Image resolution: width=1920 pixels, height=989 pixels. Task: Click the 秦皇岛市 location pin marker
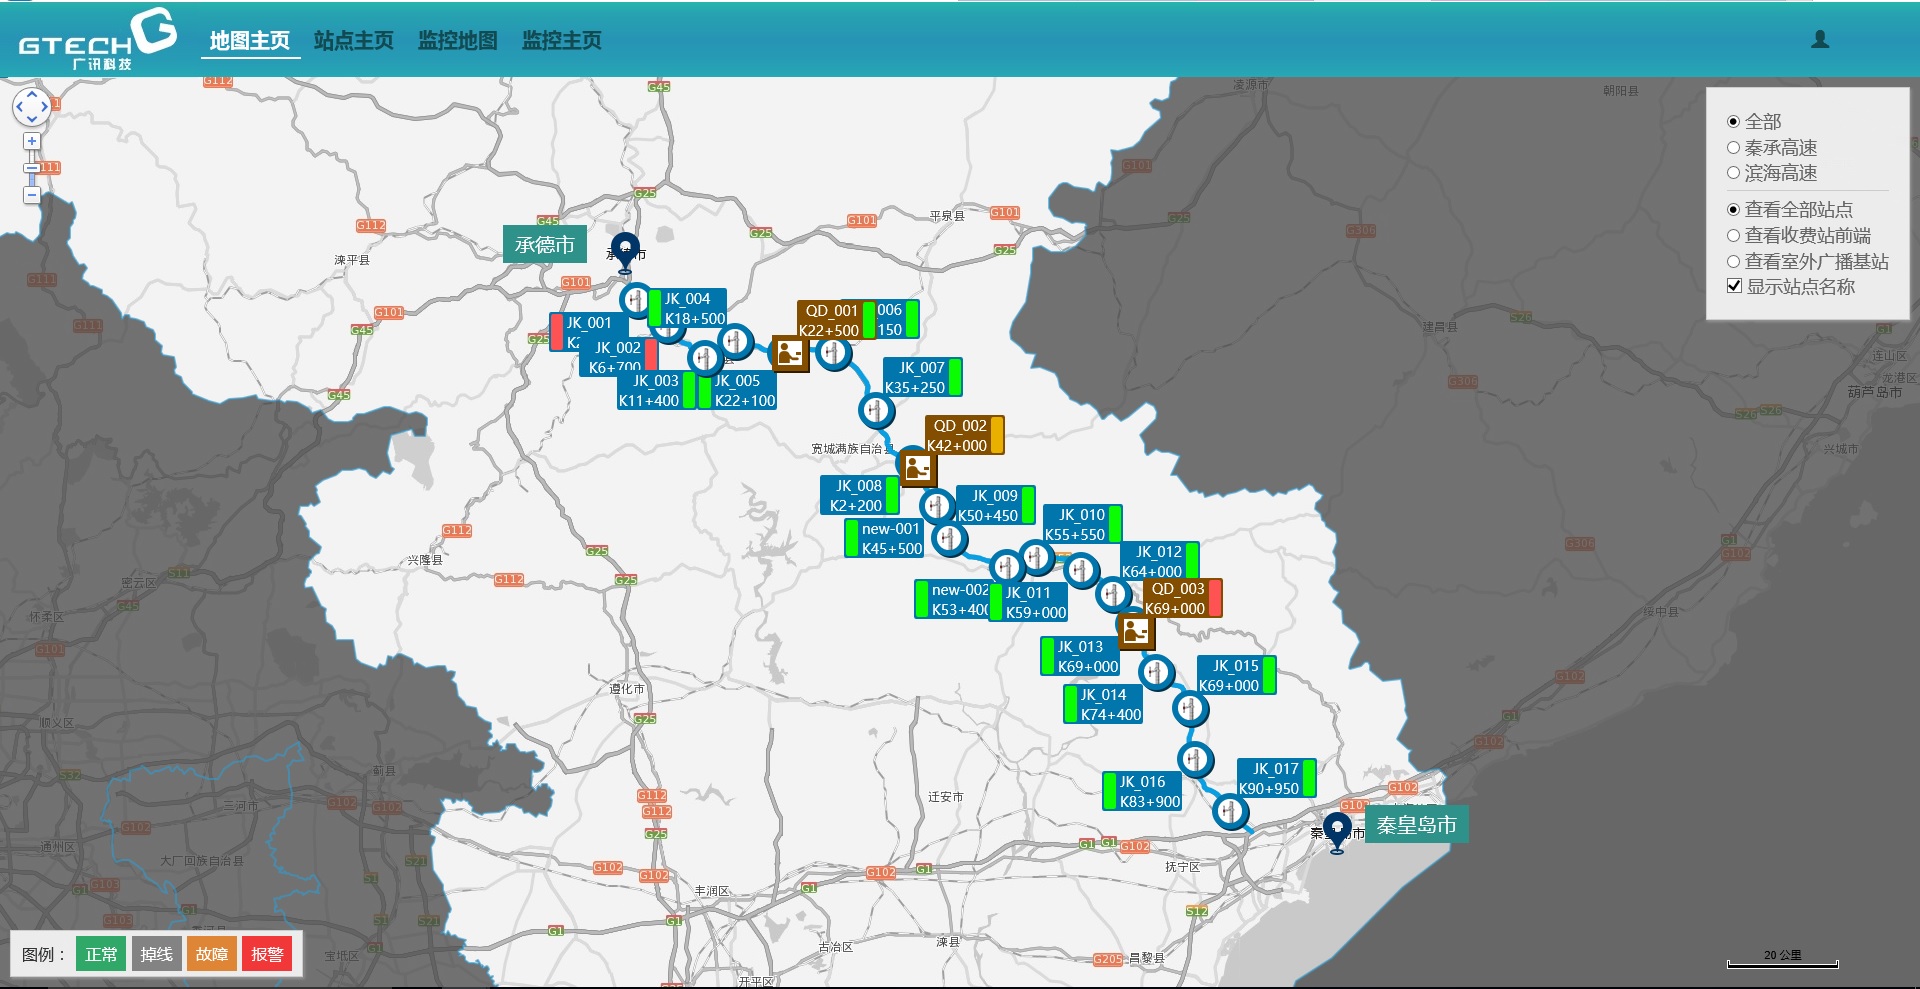click(1336, 830)
